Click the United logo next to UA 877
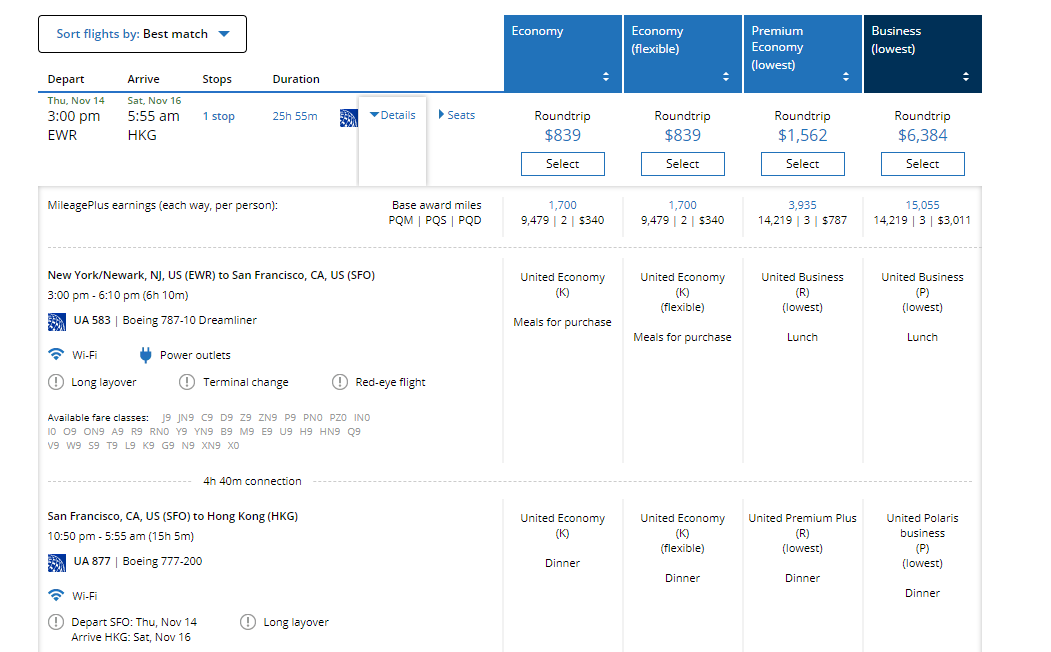Screen dimensions: 1051x652 click(57, 563)
